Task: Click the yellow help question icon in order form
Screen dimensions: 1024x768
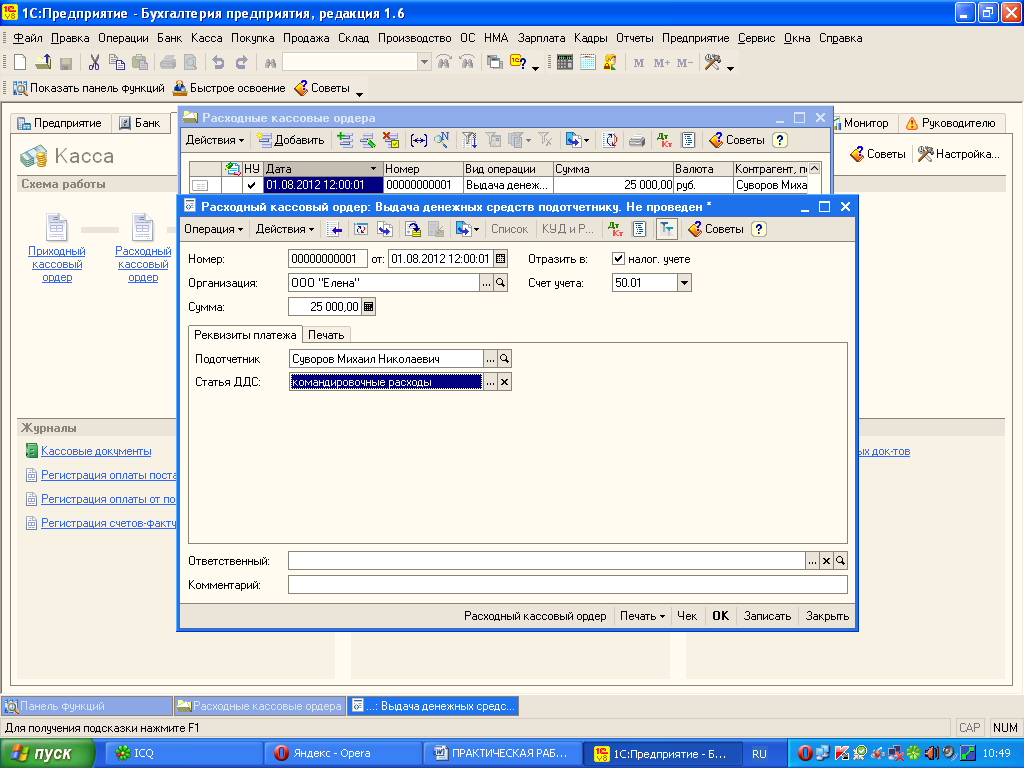Action: (x=758, y=229)
